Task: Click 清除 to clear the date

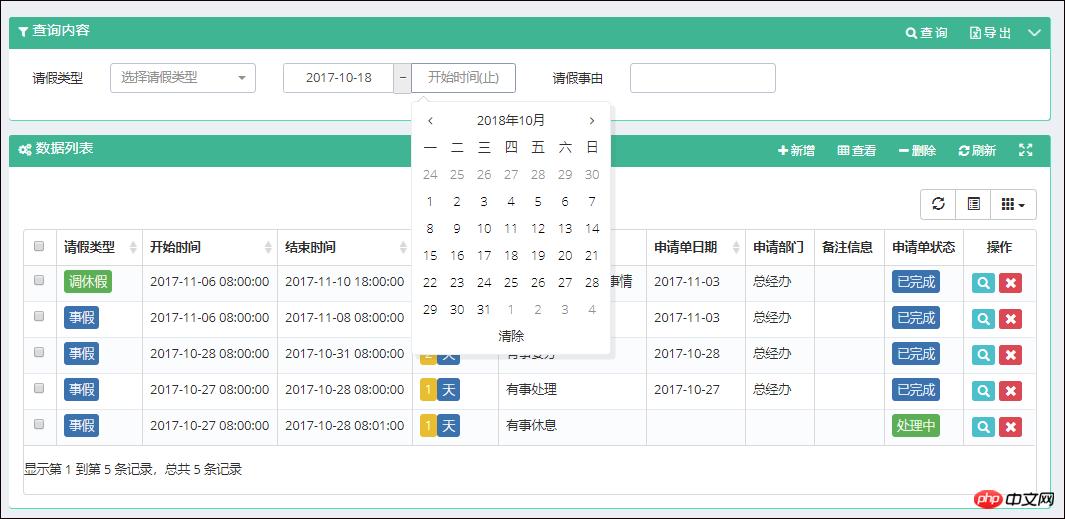Action: (x=511, y=336)
